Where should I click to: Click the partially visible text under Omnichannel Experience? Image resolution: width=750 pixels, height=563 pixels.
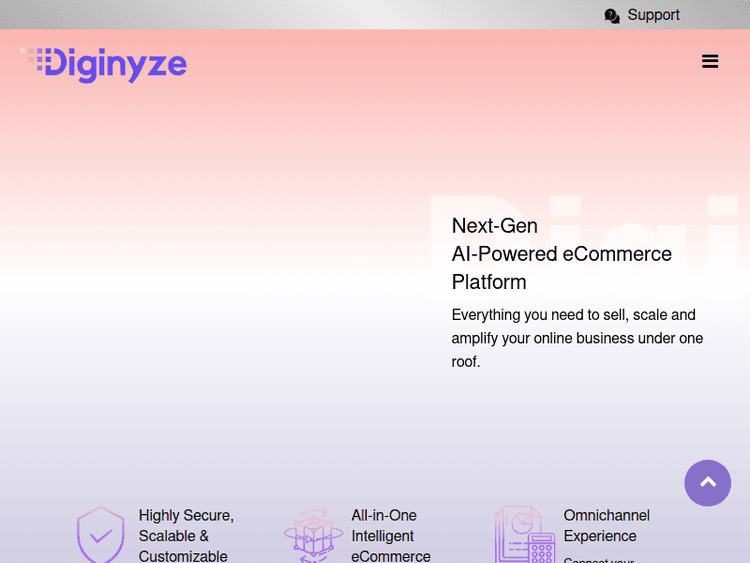[x=598, y=559]
